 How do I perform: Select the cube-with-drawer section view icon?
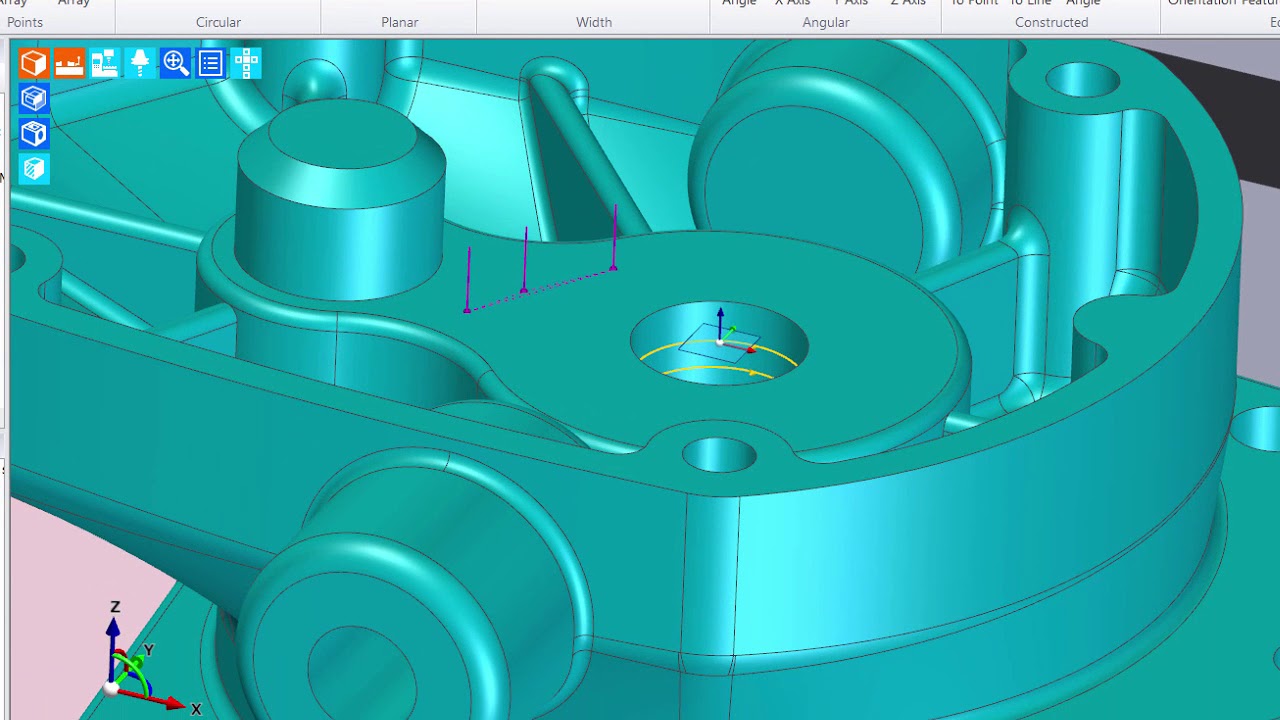(34, 98)
